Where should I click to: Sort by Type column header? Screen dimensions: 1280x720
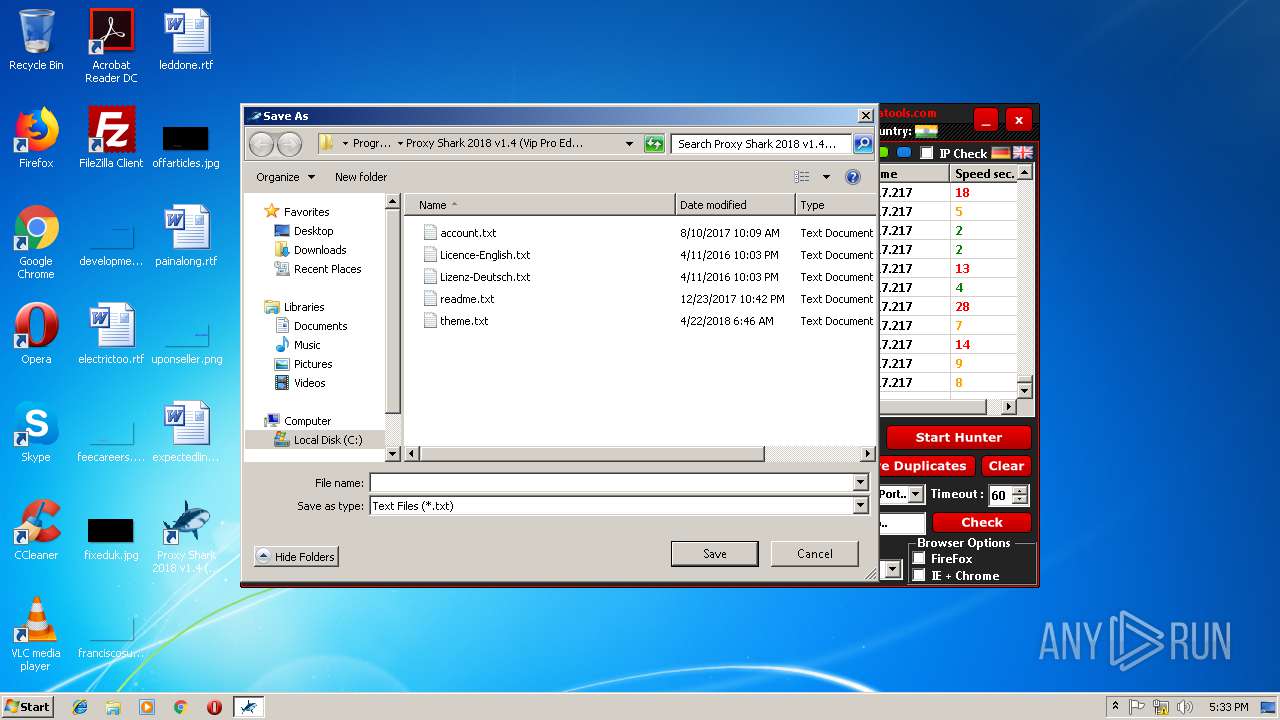[x=836, y=205]
